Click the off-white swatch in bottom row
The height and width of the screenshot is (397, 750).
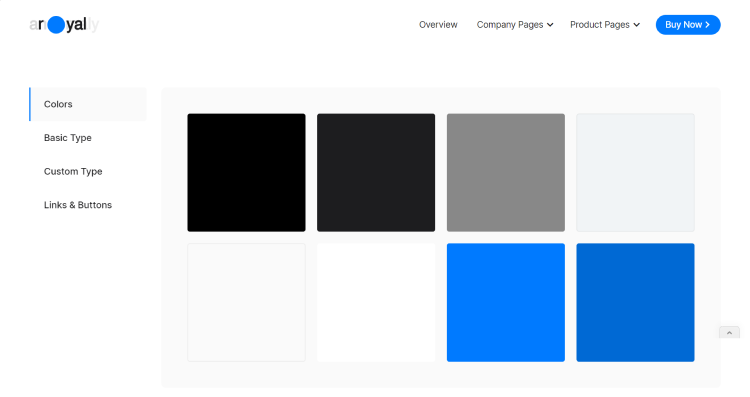coord(246,302)
